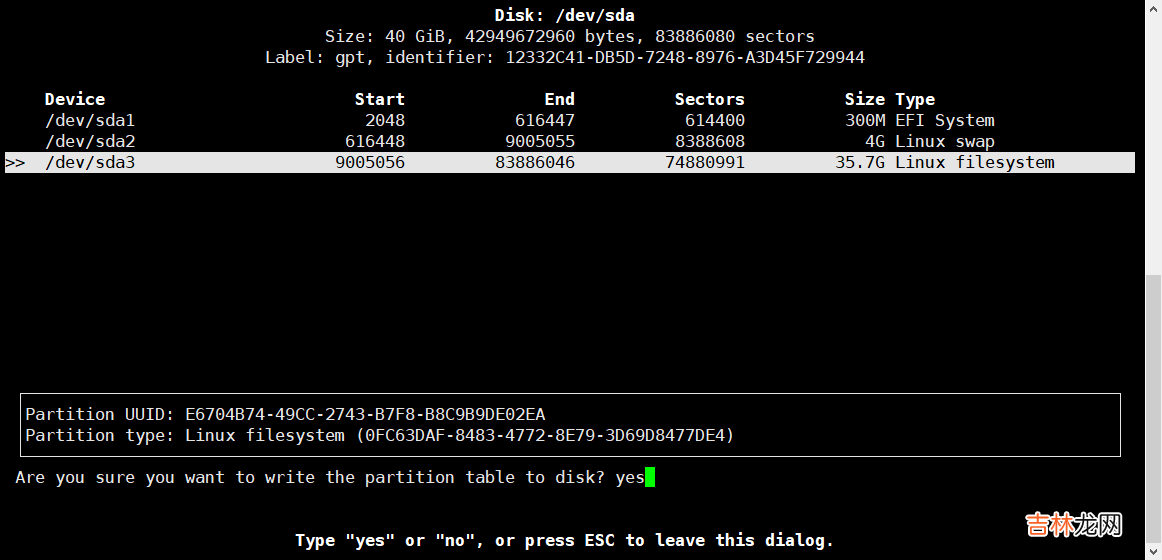Click the Size column header
Image resolution: width=1162 pixels, height=560 pixels.
864,99
